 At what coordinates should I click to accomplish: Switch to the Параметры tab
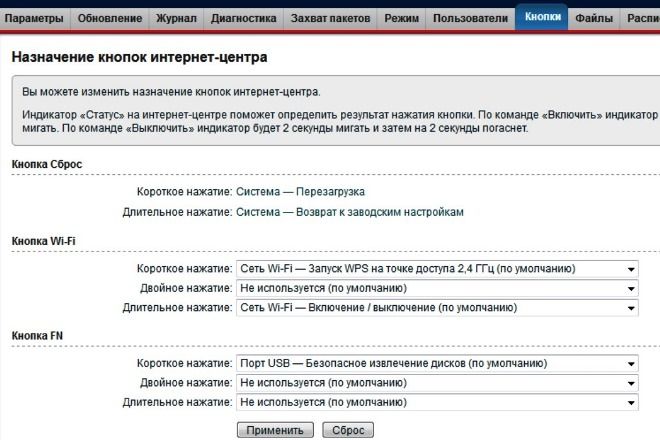[35, 19]
